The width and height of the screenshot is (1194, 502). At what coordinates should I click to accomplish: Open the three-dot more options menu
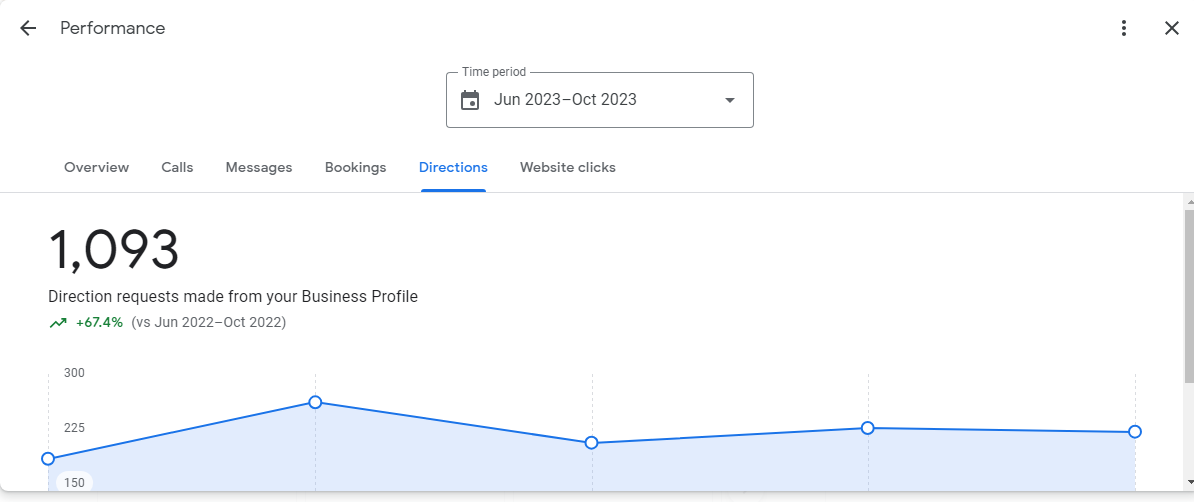pyautogui.click(x=1124, y=28)
